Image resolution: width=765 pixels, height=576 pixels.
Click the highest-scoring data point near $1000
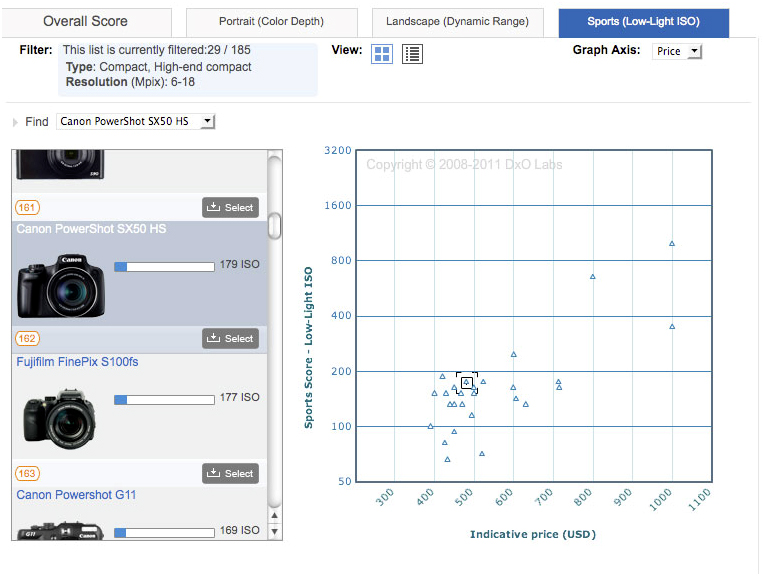(672, 243)
